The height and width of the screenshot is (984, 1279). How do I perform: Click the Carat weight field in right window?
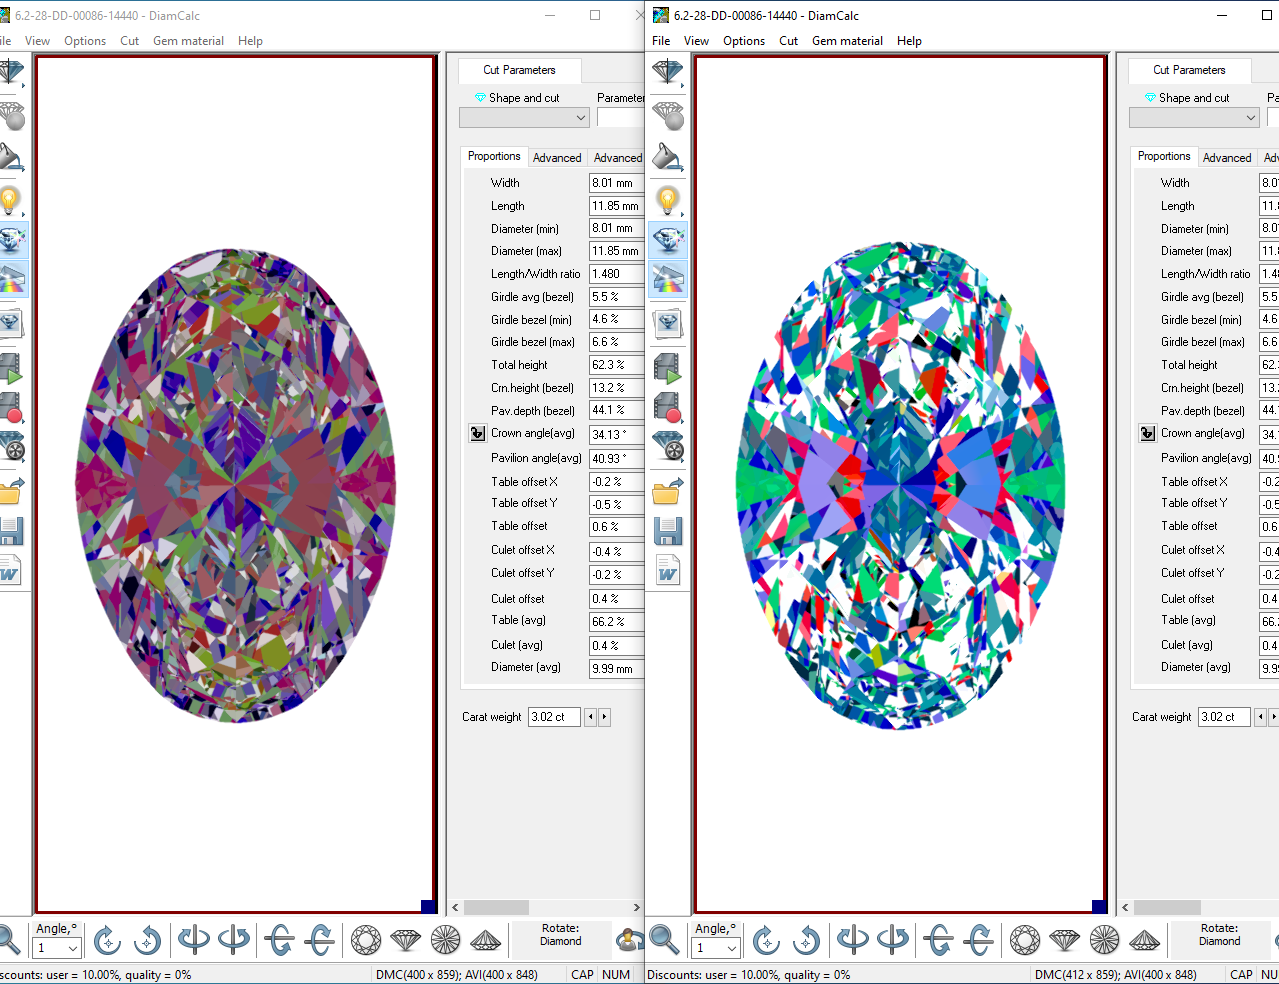tap(1224, 717)
